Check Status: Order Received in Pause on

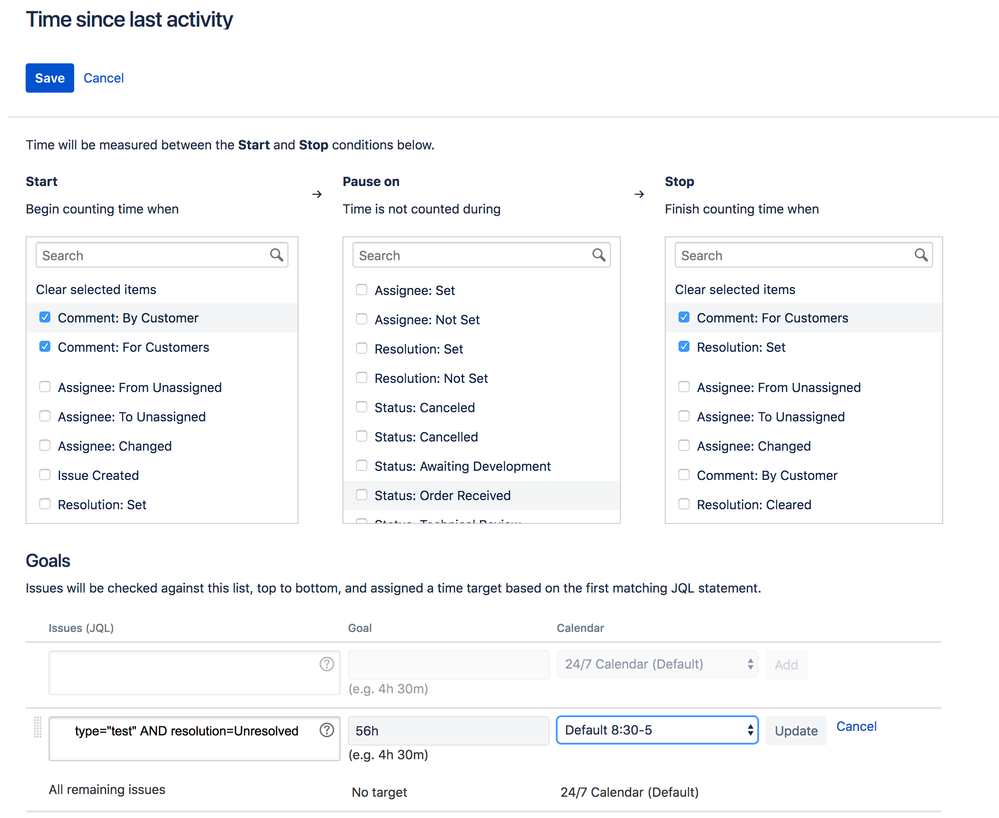tap(361, 495)
